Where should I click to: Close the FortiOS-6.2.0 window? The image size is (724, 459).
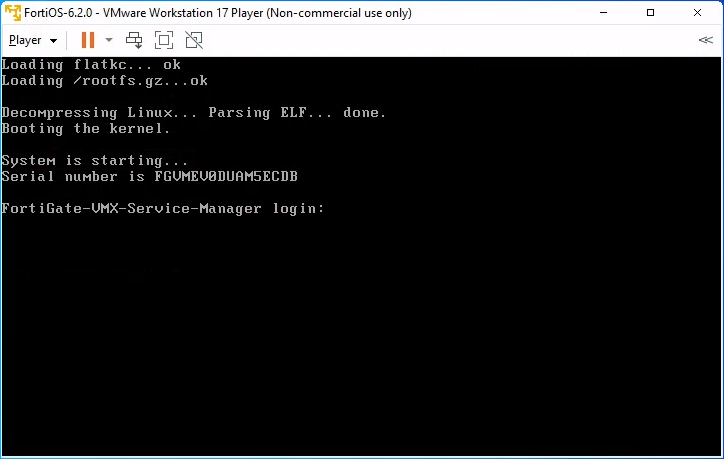coord(697,12)
